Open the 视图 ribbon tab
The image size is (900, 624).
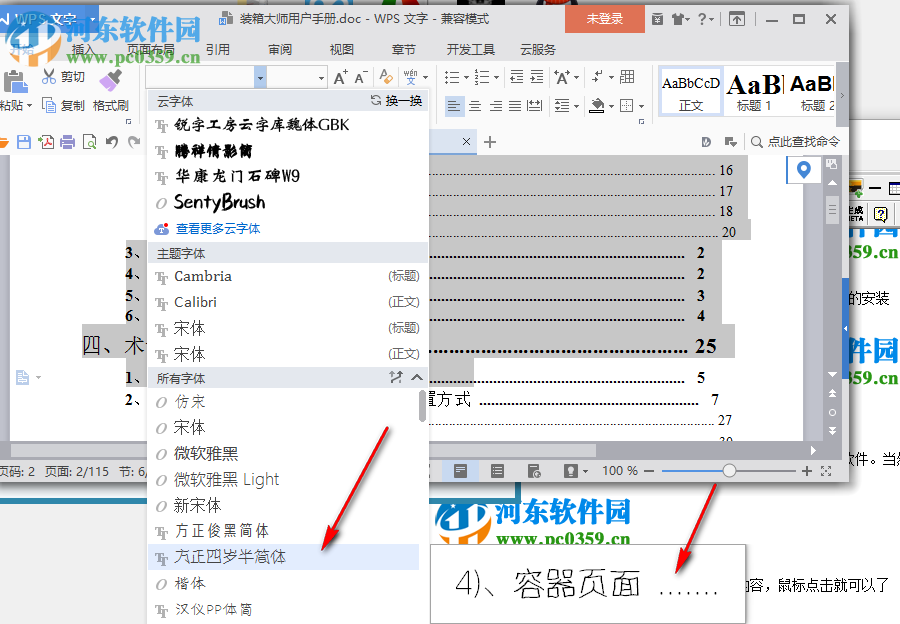coord(342,50)
